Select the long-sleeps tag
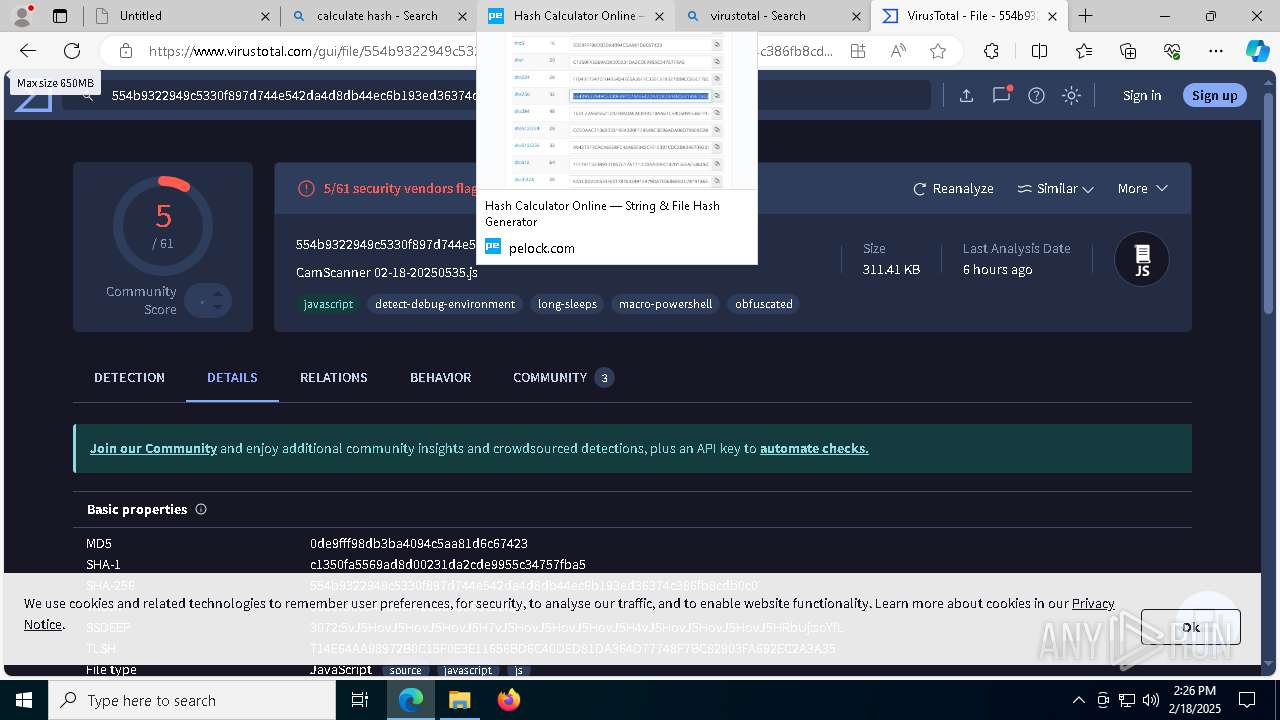This screenshot has height=720, width=1280. pyautogui.click(x=567, y=304)
